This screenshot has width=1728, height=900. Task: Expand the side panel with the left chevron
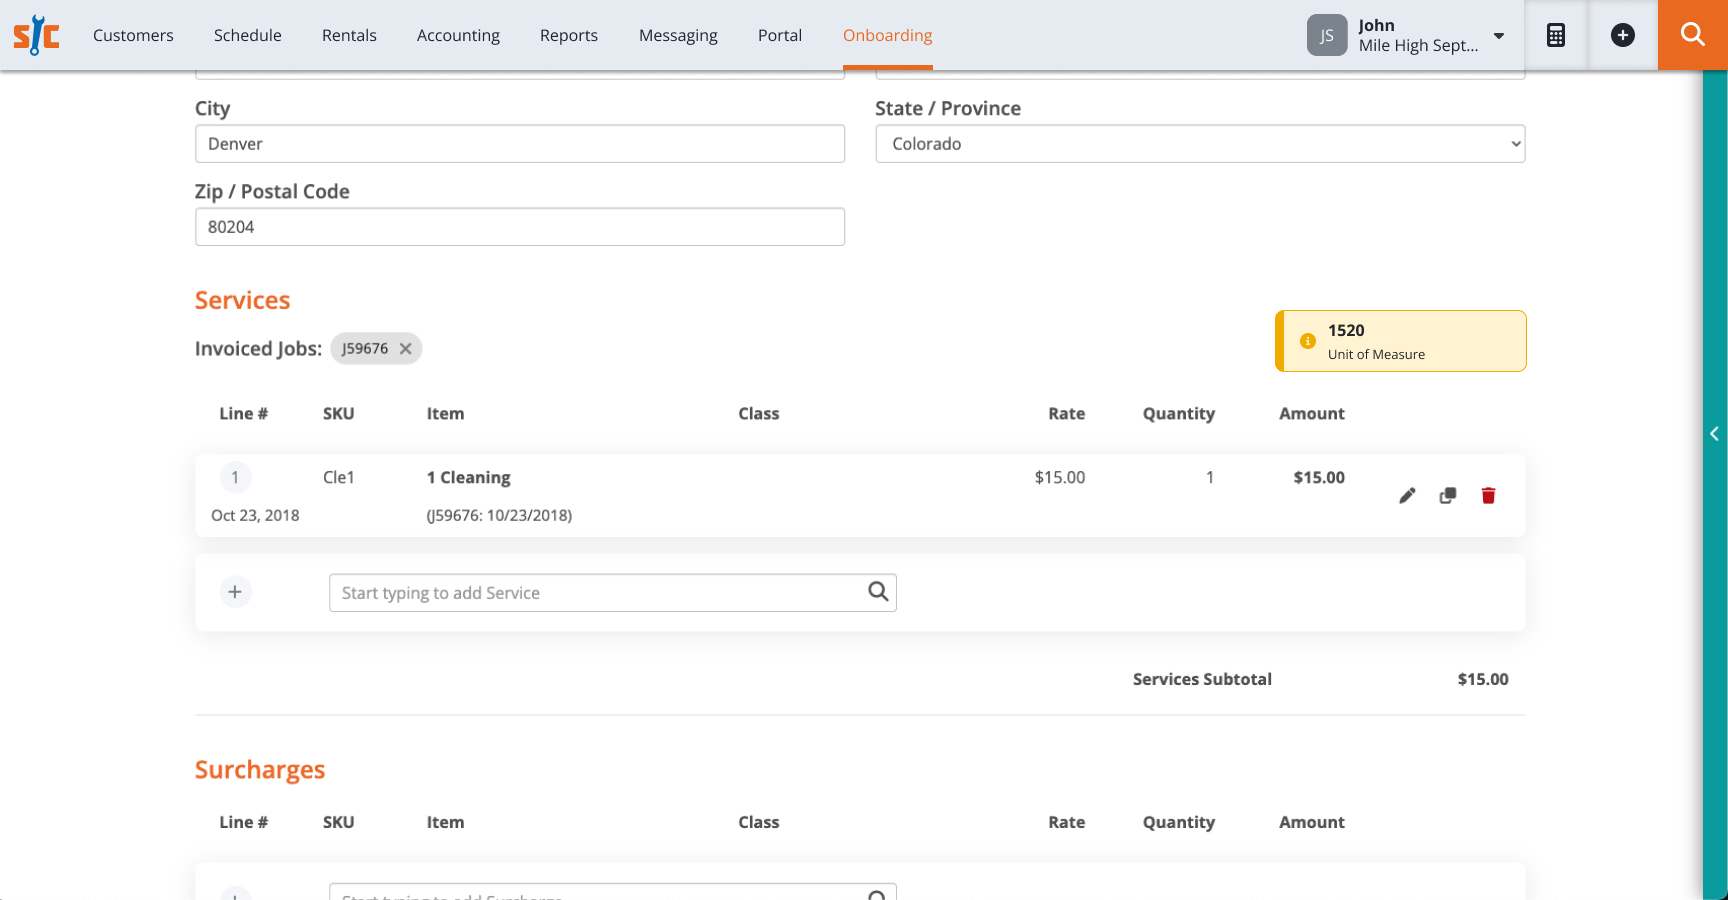point(1714,434)
